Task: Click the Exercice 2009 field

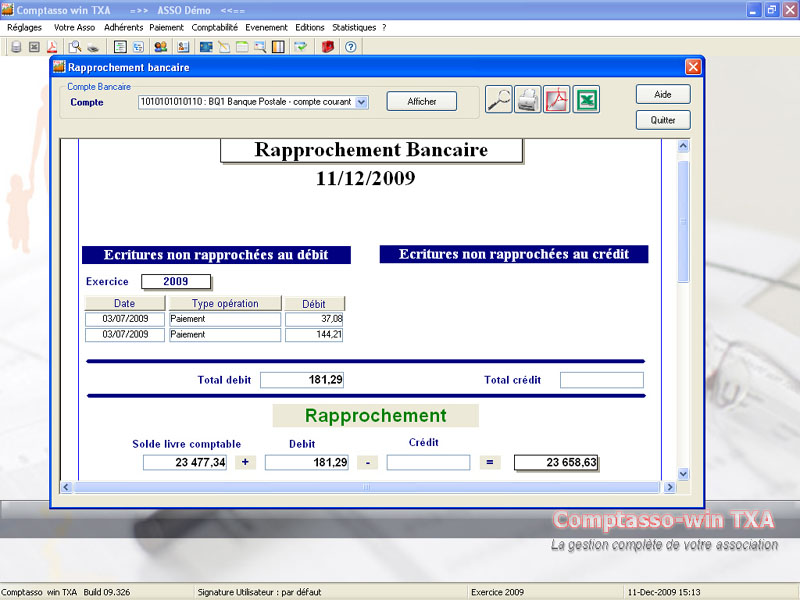Action: [177, 282]
